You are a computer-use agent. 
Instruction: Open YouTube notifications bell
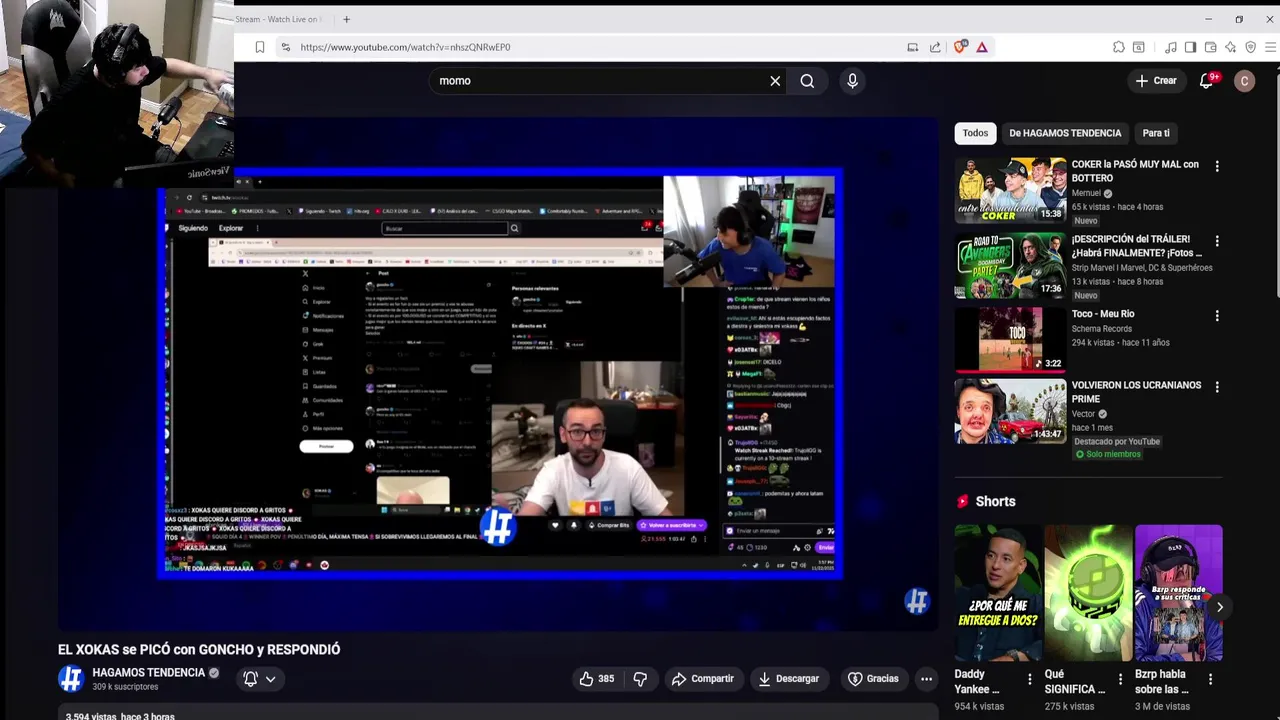(1207, 81)
